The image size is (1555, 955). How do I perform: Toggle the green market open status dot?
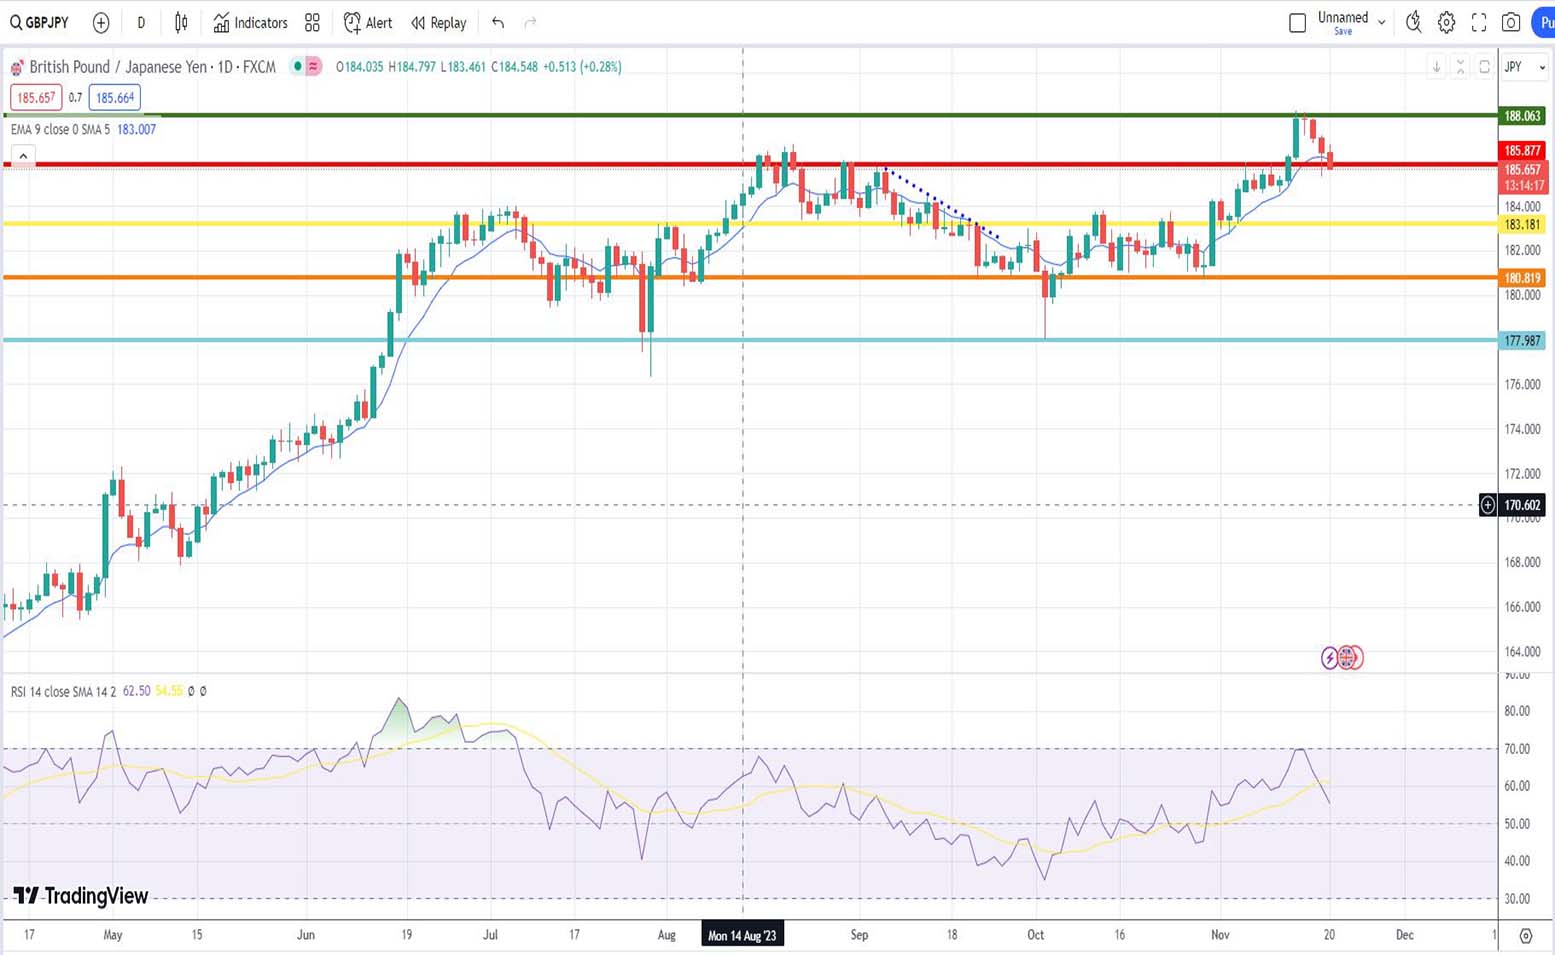click(x=297, y=67)
